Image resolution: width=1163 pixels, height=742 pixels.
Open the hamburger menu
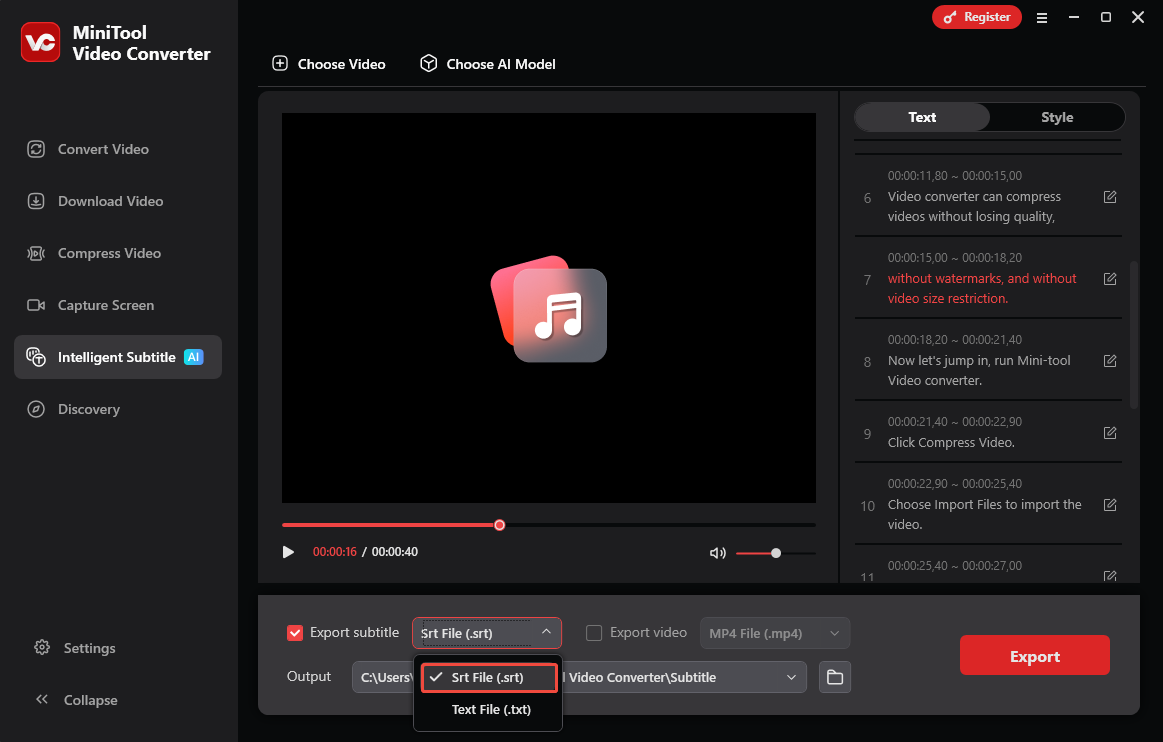pos(1042,17)
